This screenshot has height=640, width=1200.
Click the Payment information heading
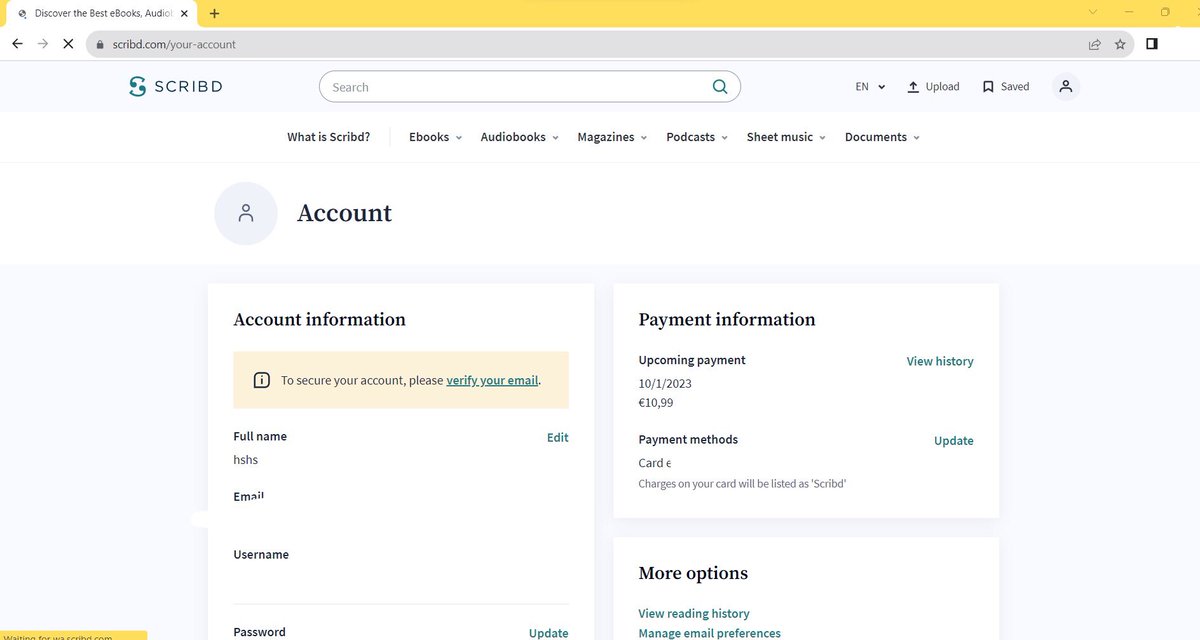point(727,320)
